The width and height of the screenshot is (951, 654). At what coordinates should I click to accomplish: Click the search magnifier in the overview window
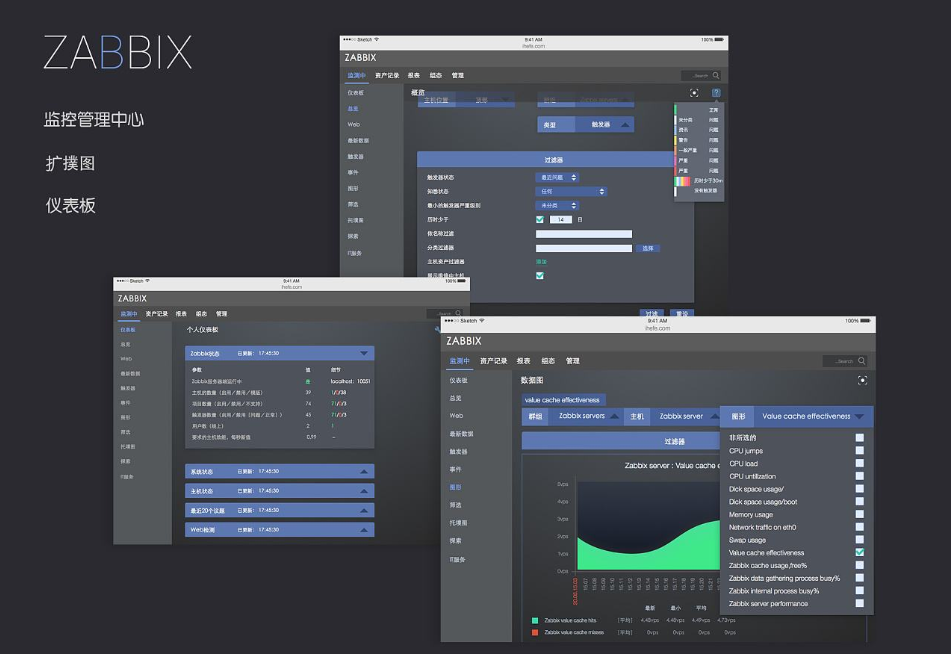716,75
